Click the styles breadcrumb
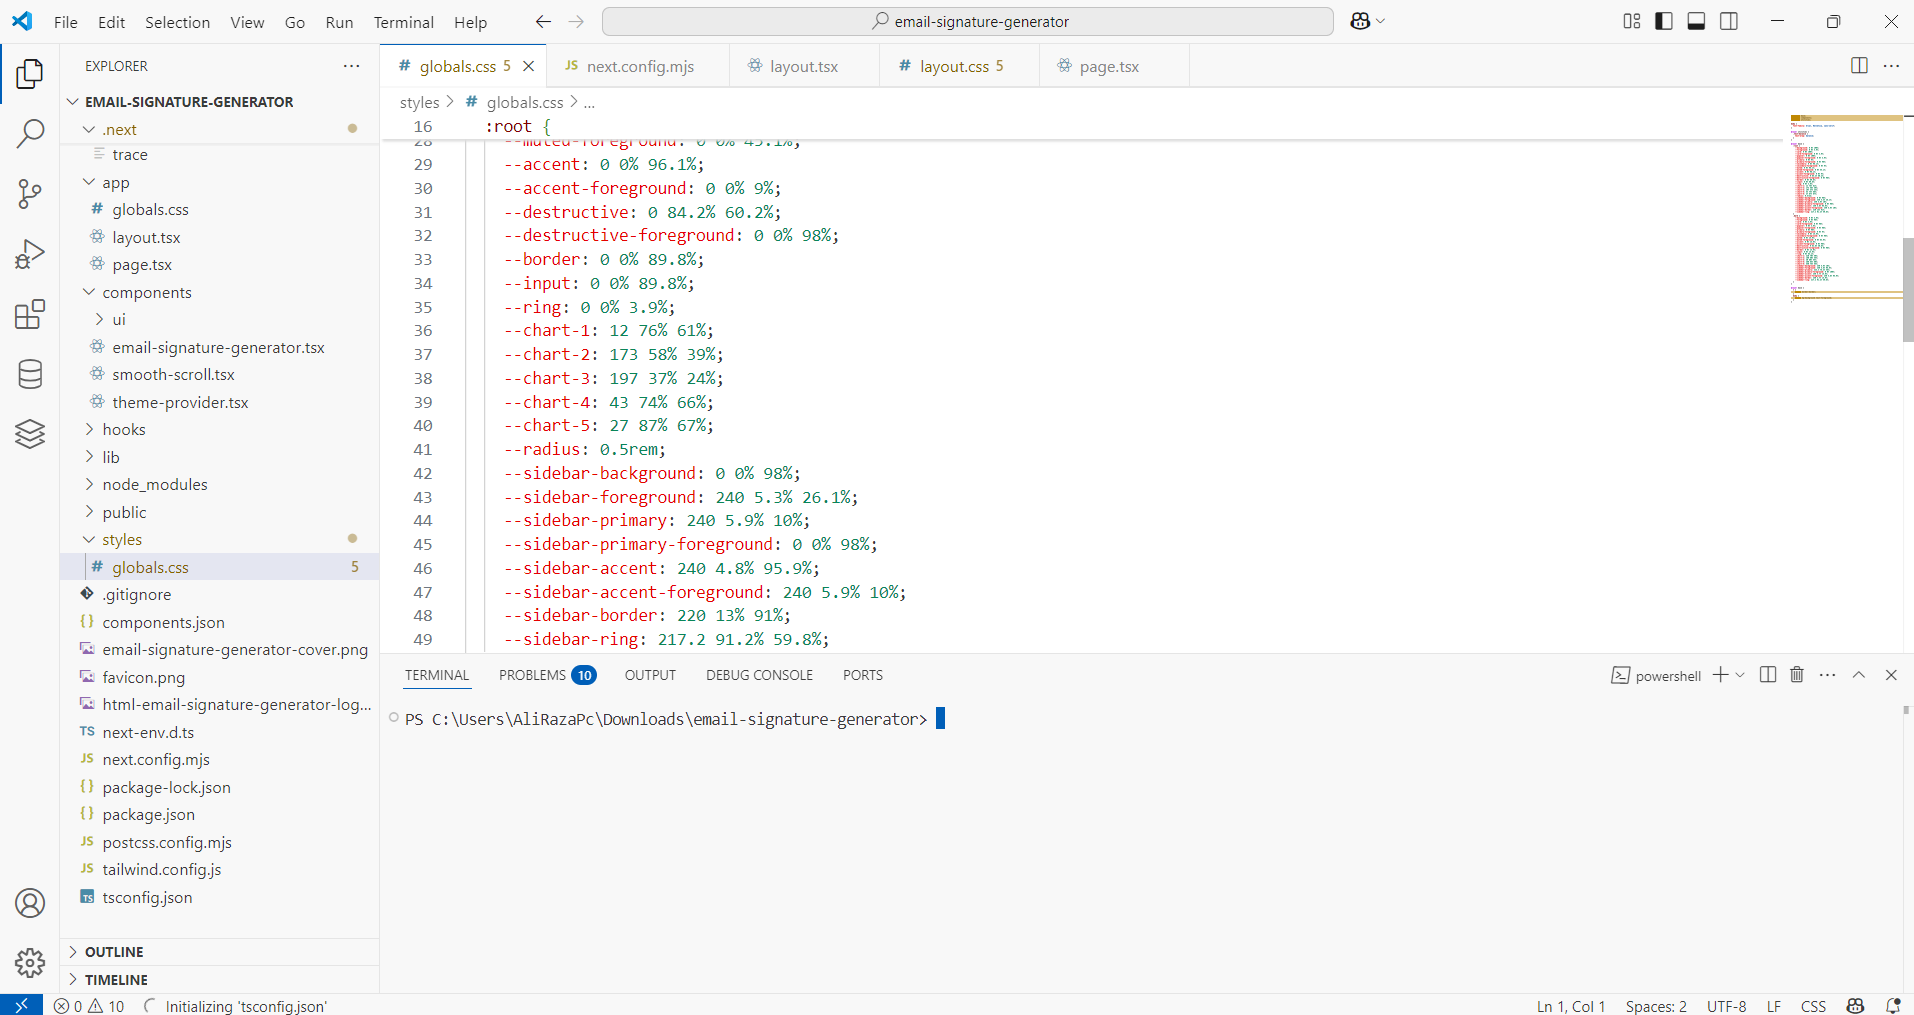 (x=419, y=102)
